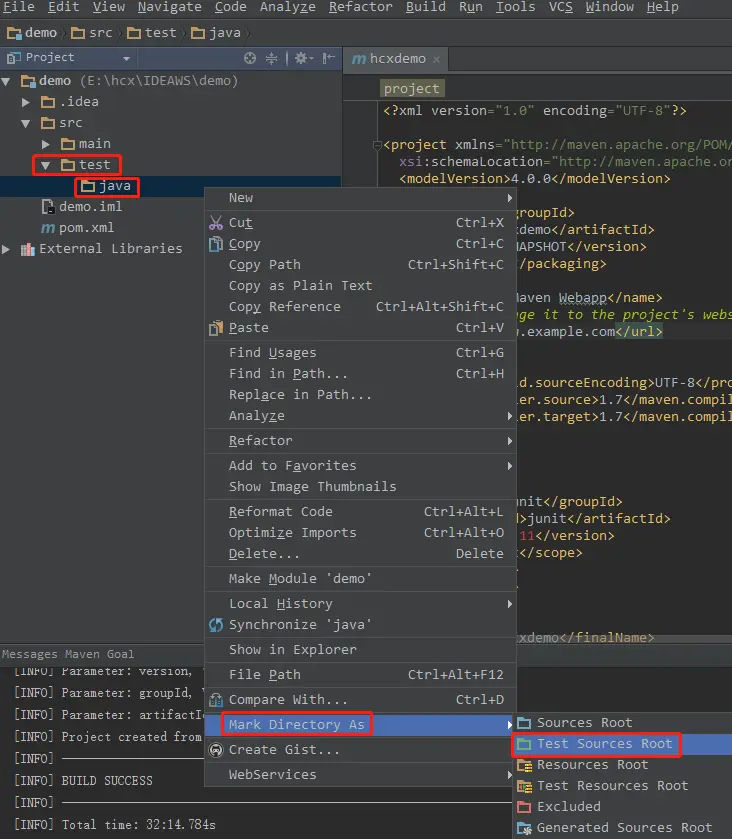Click the Excluded red folder icon
The width and height of the screenshot is (732, 839).
(x=524, y=807)
